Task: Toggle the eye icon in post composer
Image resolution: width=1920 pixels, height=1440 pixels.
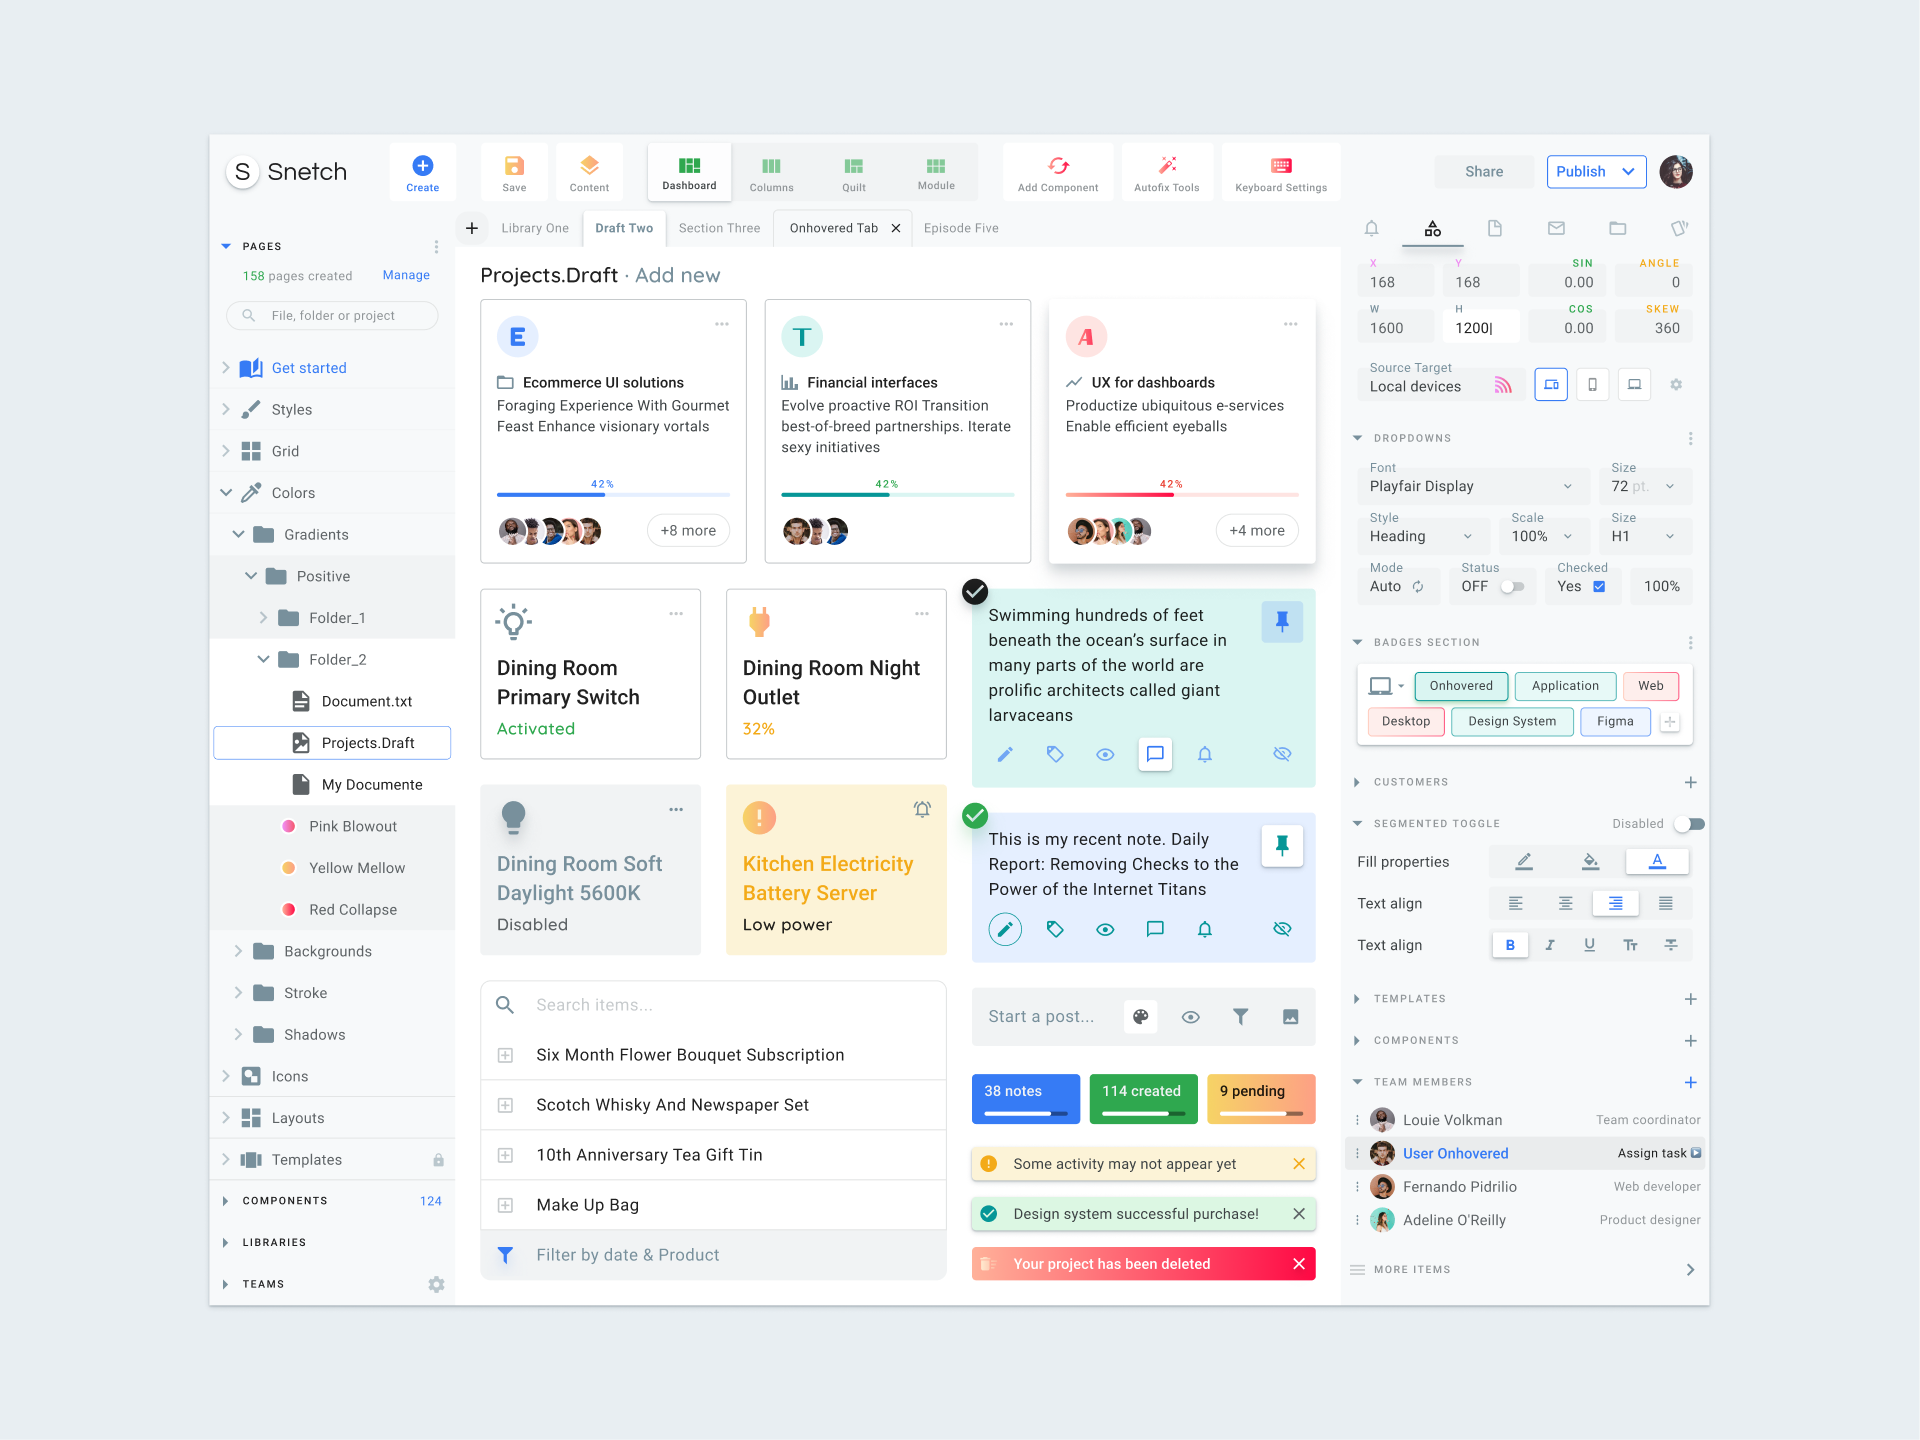Action: [1190, 1017]
